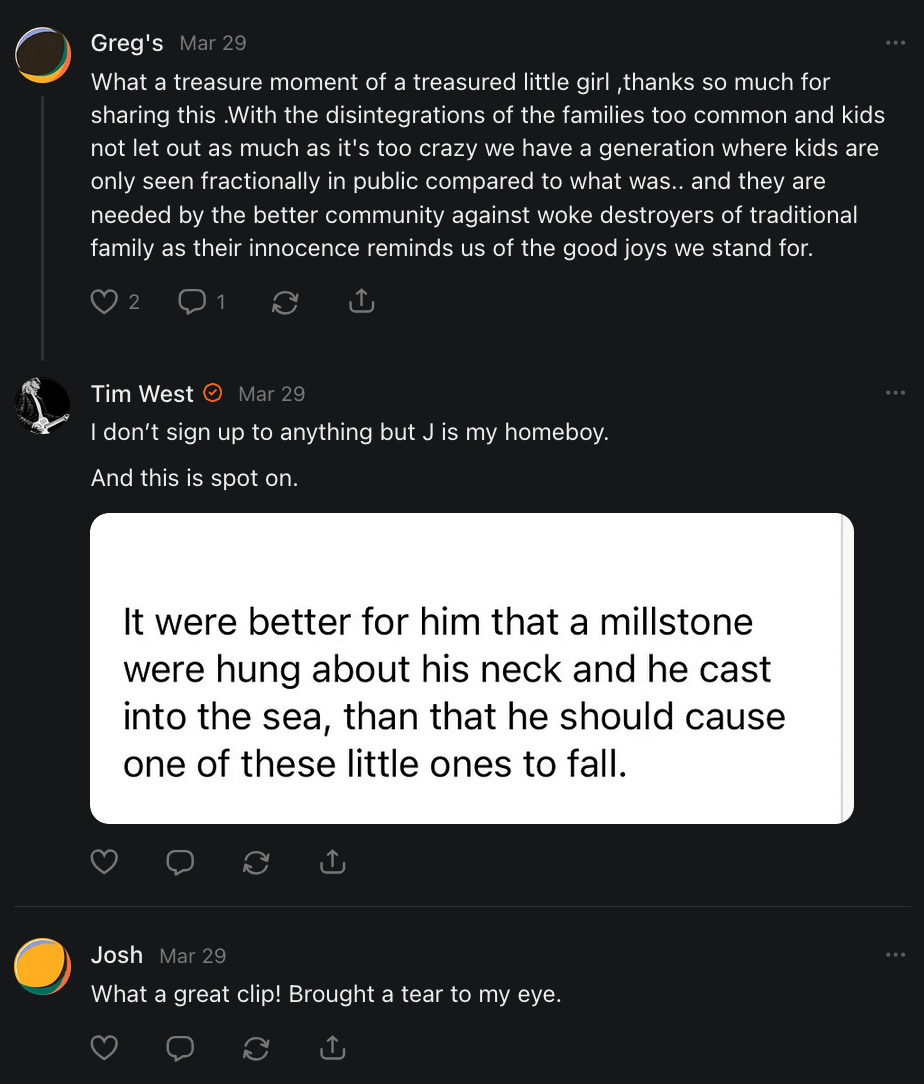Viewport: 924px width, 1084px height.
Task: Open more options for Tim West's comment
Action: [x=895, y=393]
